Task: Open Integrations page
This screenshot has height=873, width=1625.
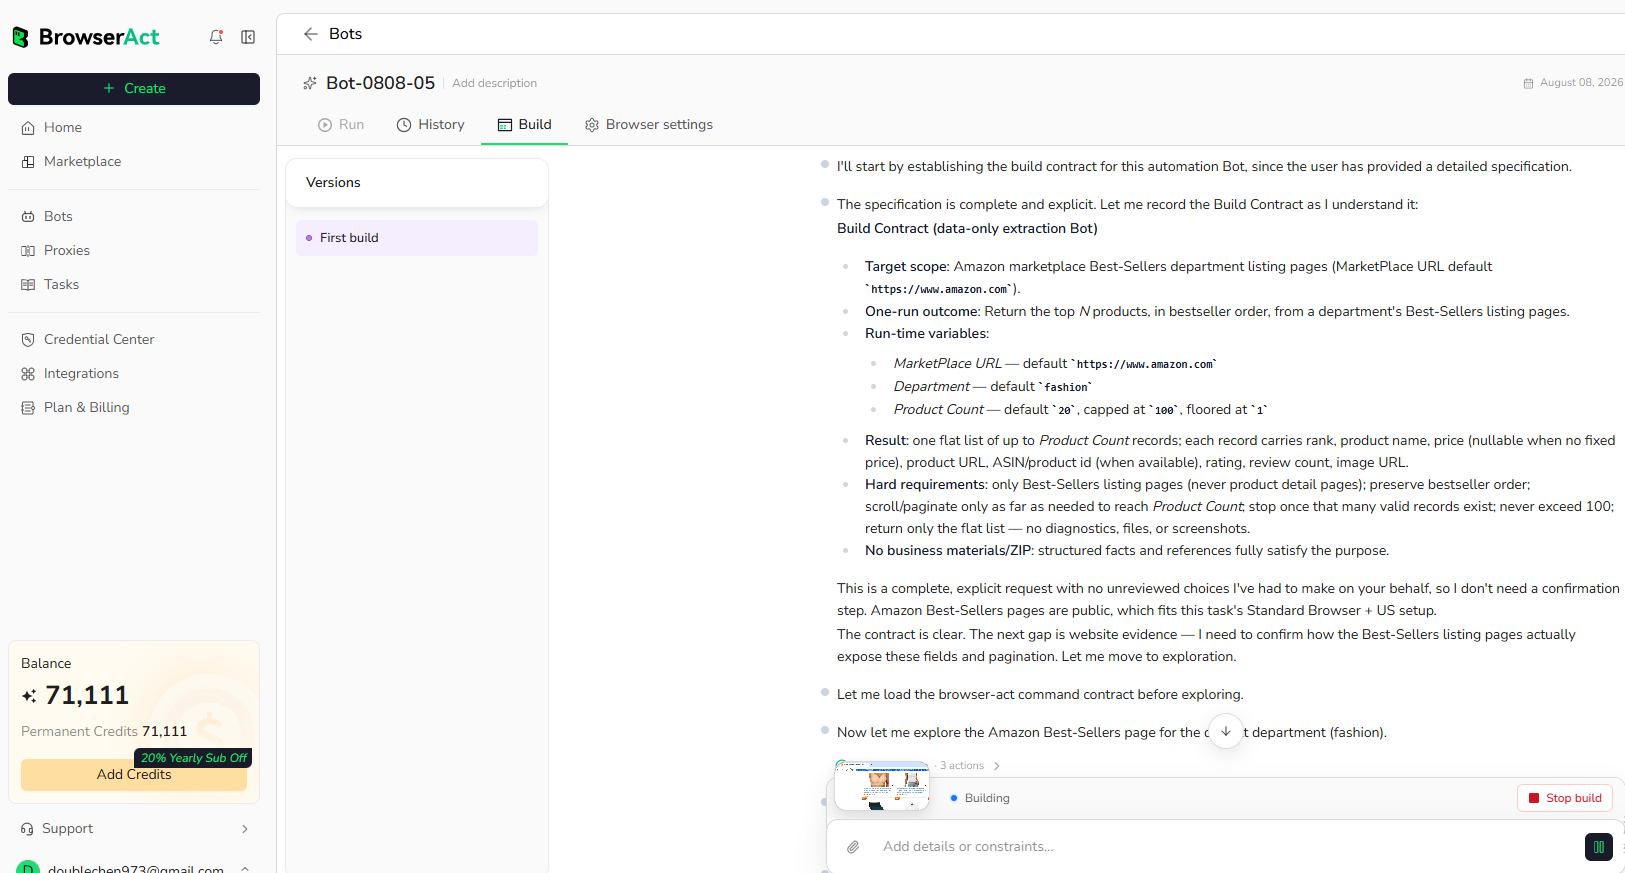Action: coord(81,373)
